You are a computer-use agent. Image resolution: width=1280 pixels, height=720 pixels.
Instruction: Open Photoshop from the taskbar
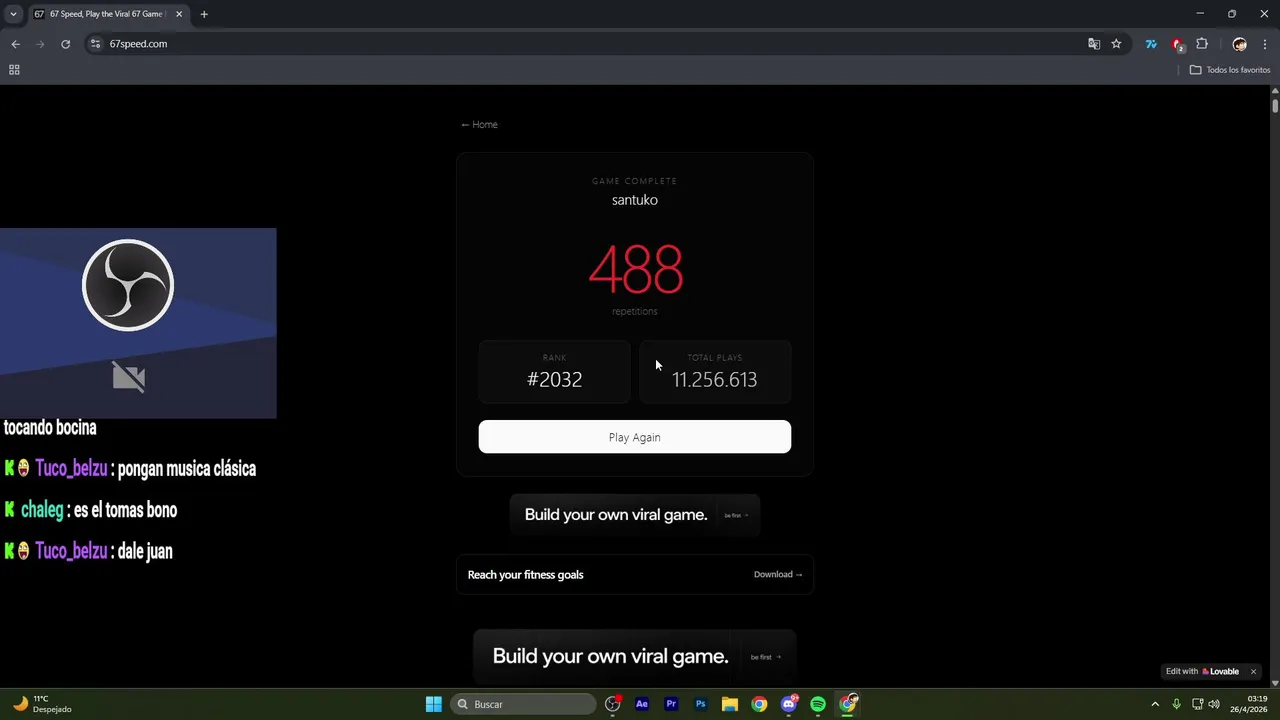pos(701,704)
